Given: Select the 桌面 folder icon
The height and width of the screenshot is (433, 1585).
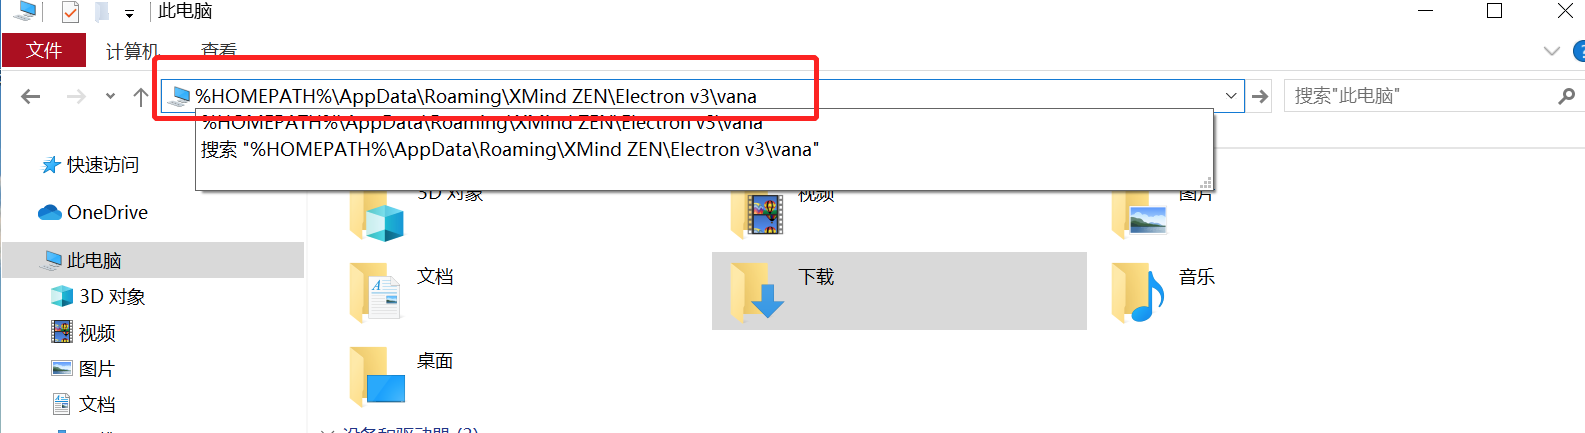Looking at the screenshot, I should (377, 375).
